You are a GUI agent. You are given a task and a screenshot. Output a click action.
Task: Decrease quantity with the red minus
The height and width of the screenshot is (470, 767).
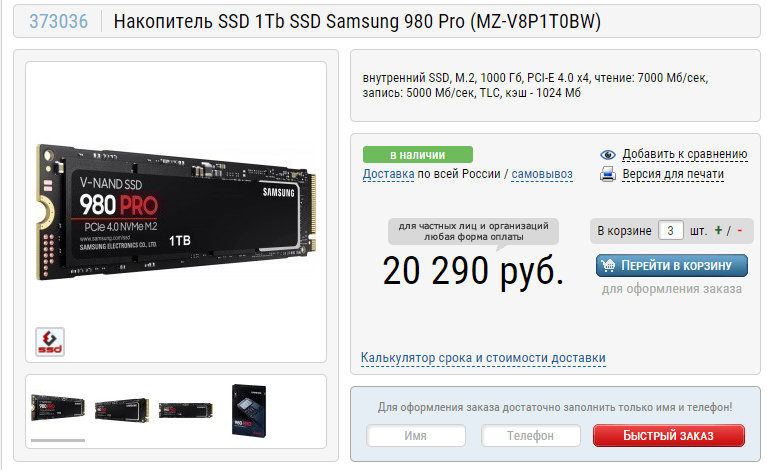(x=740, y=230)
